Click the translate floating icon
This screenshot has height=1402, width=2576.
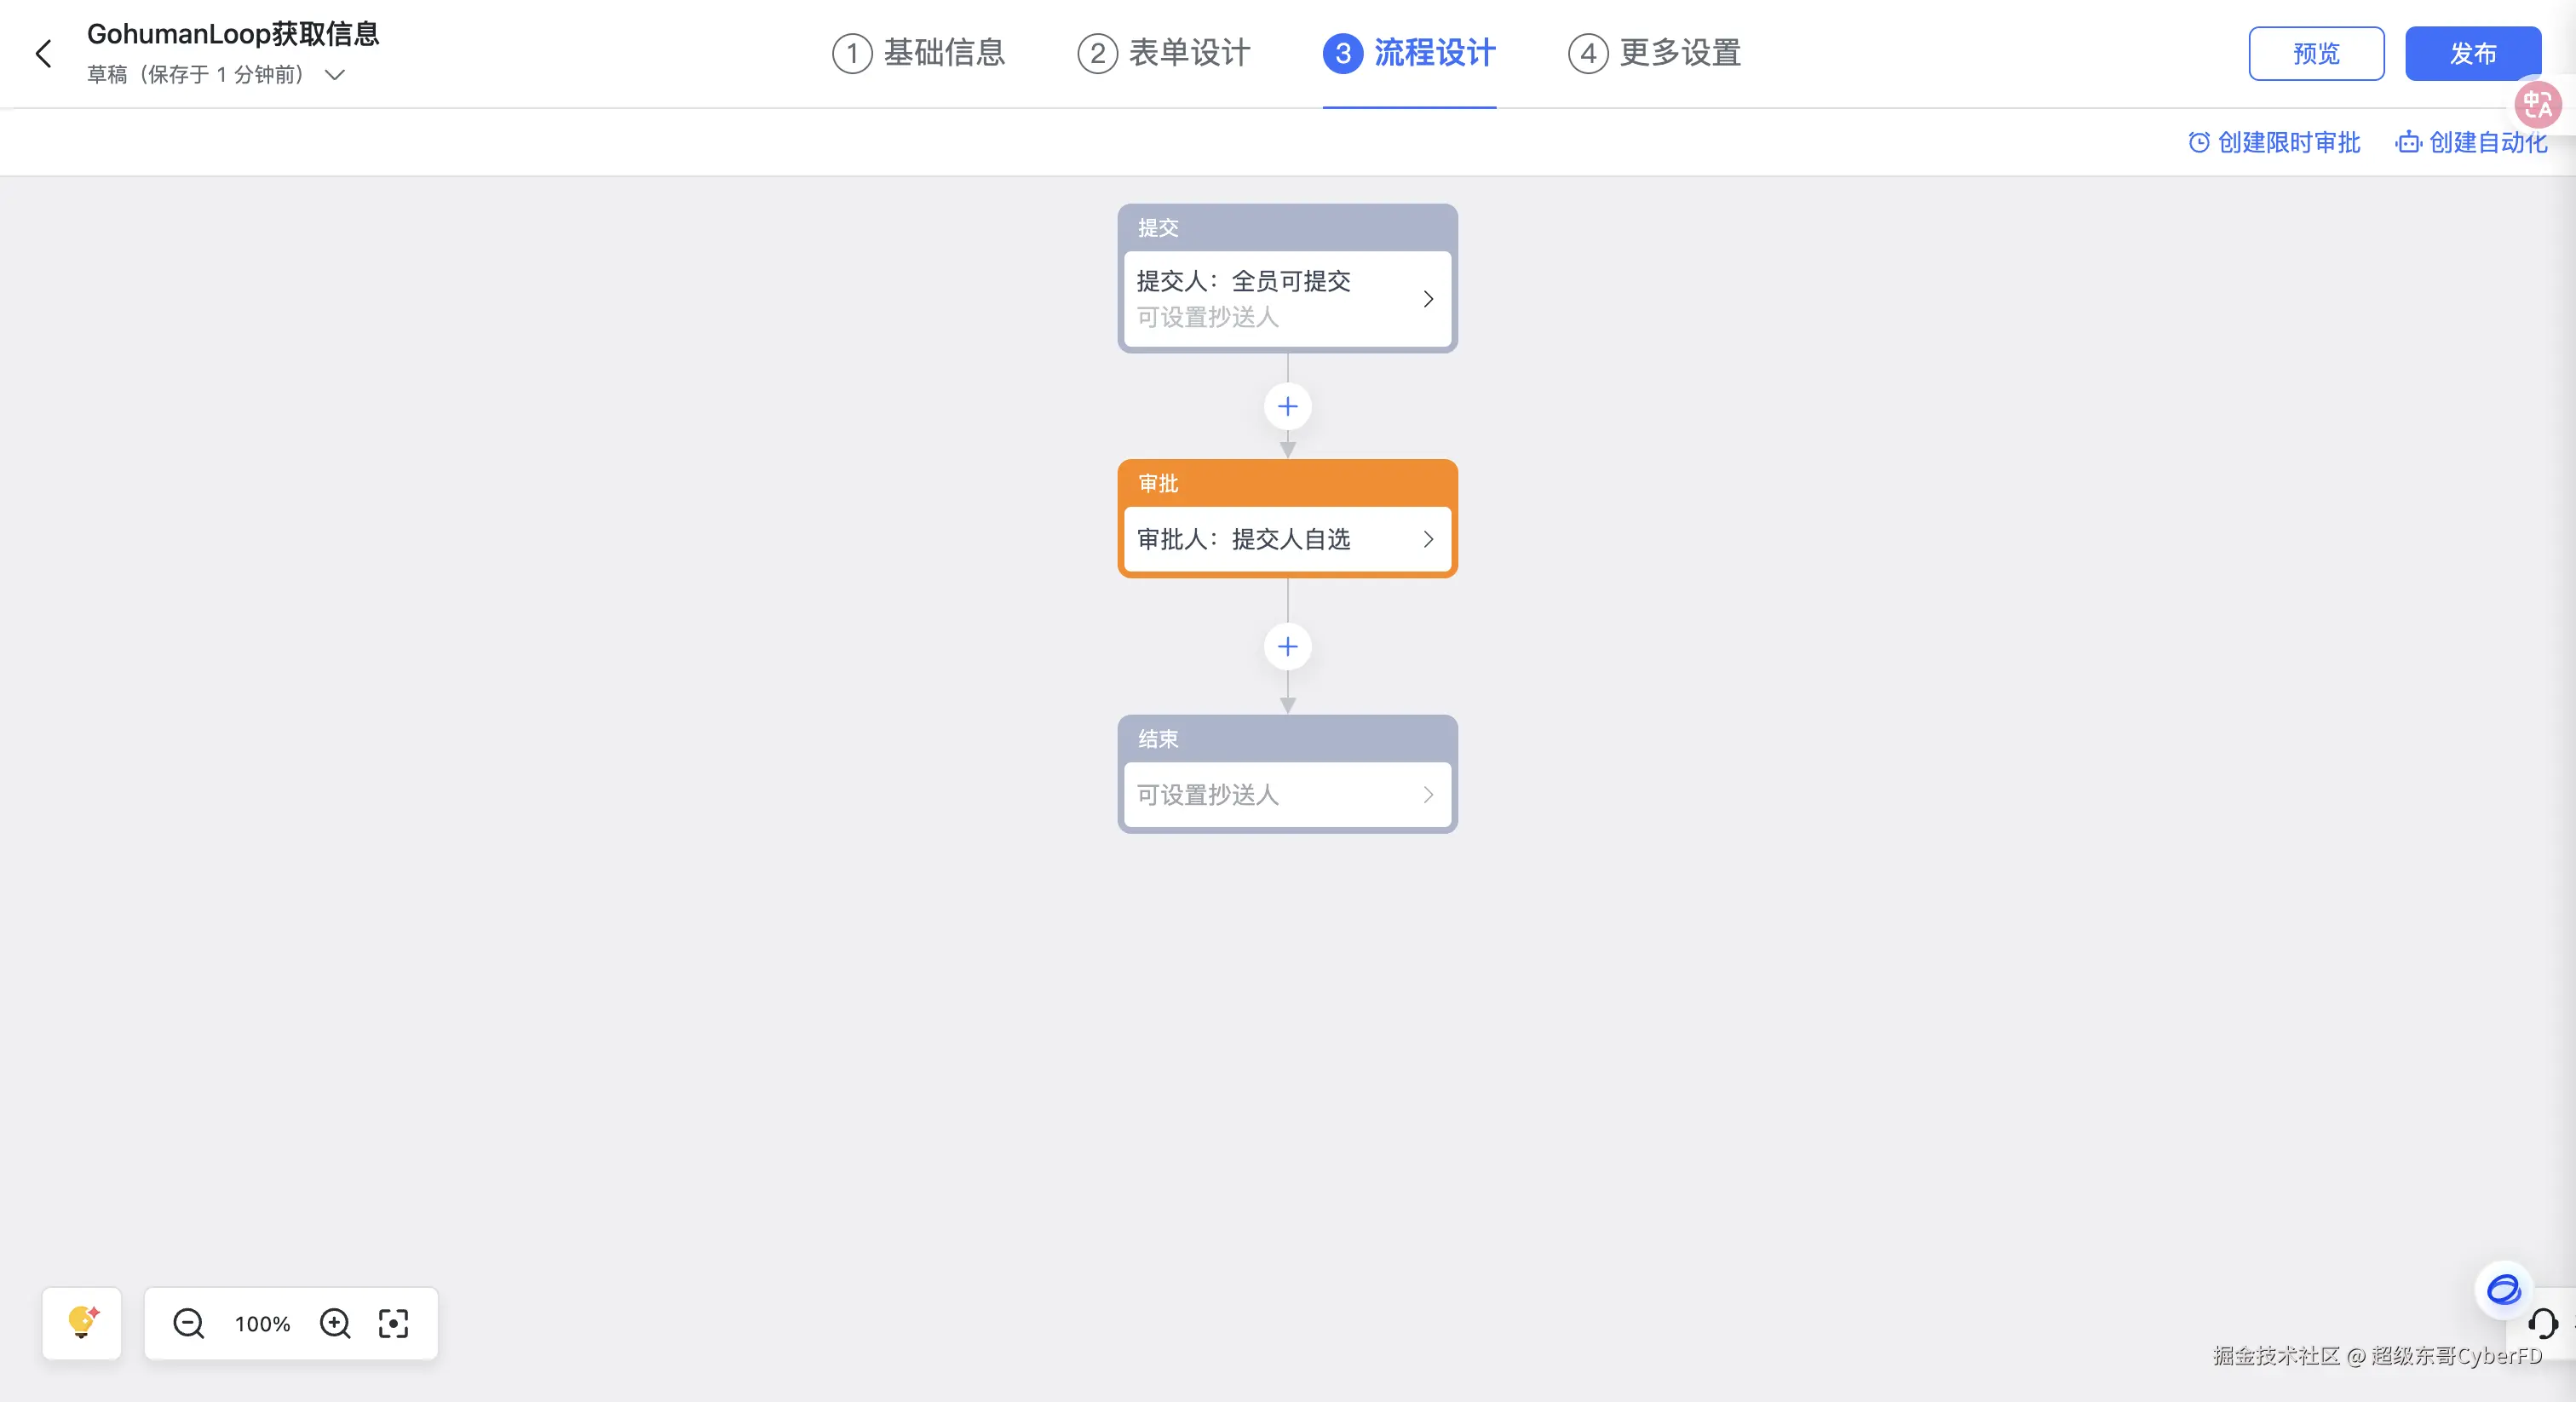pyautogui.click(x=2537, y=104)
